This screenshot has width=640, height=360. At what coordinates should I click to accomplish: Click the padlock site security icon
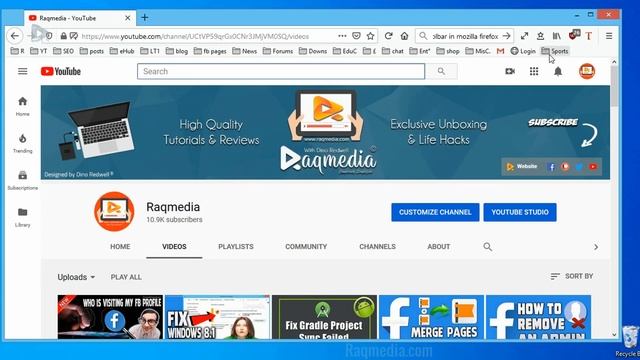(x=63, y=36)
